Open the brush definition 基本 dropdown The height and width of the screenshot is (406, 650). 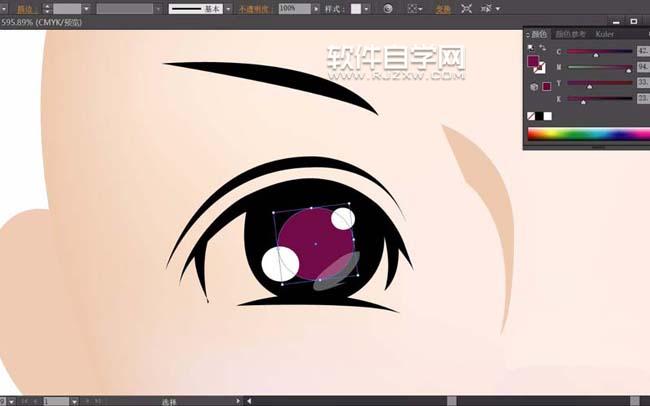pos(228,9)
